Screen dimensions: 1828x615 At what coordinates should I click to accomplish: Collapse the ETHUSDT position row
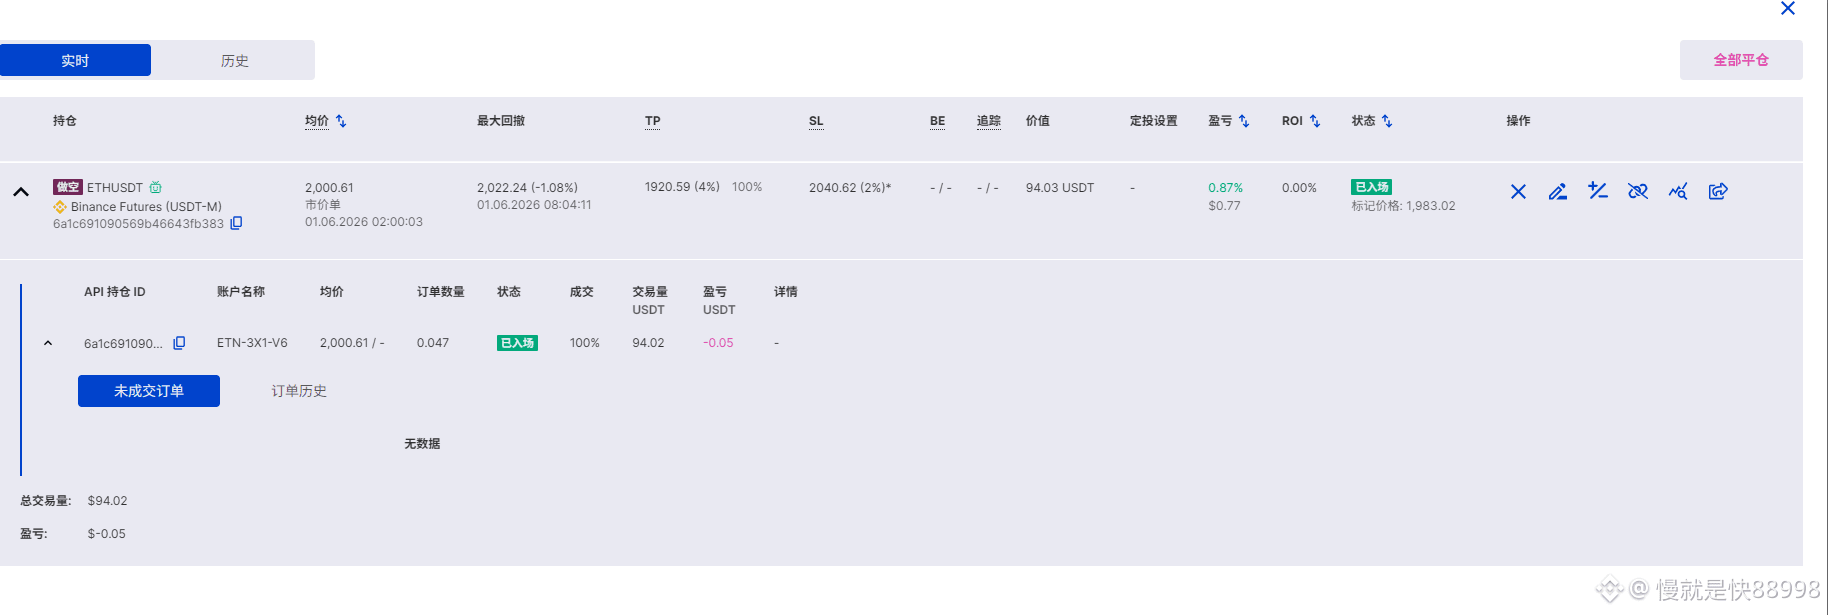click(x=21, y=191)
